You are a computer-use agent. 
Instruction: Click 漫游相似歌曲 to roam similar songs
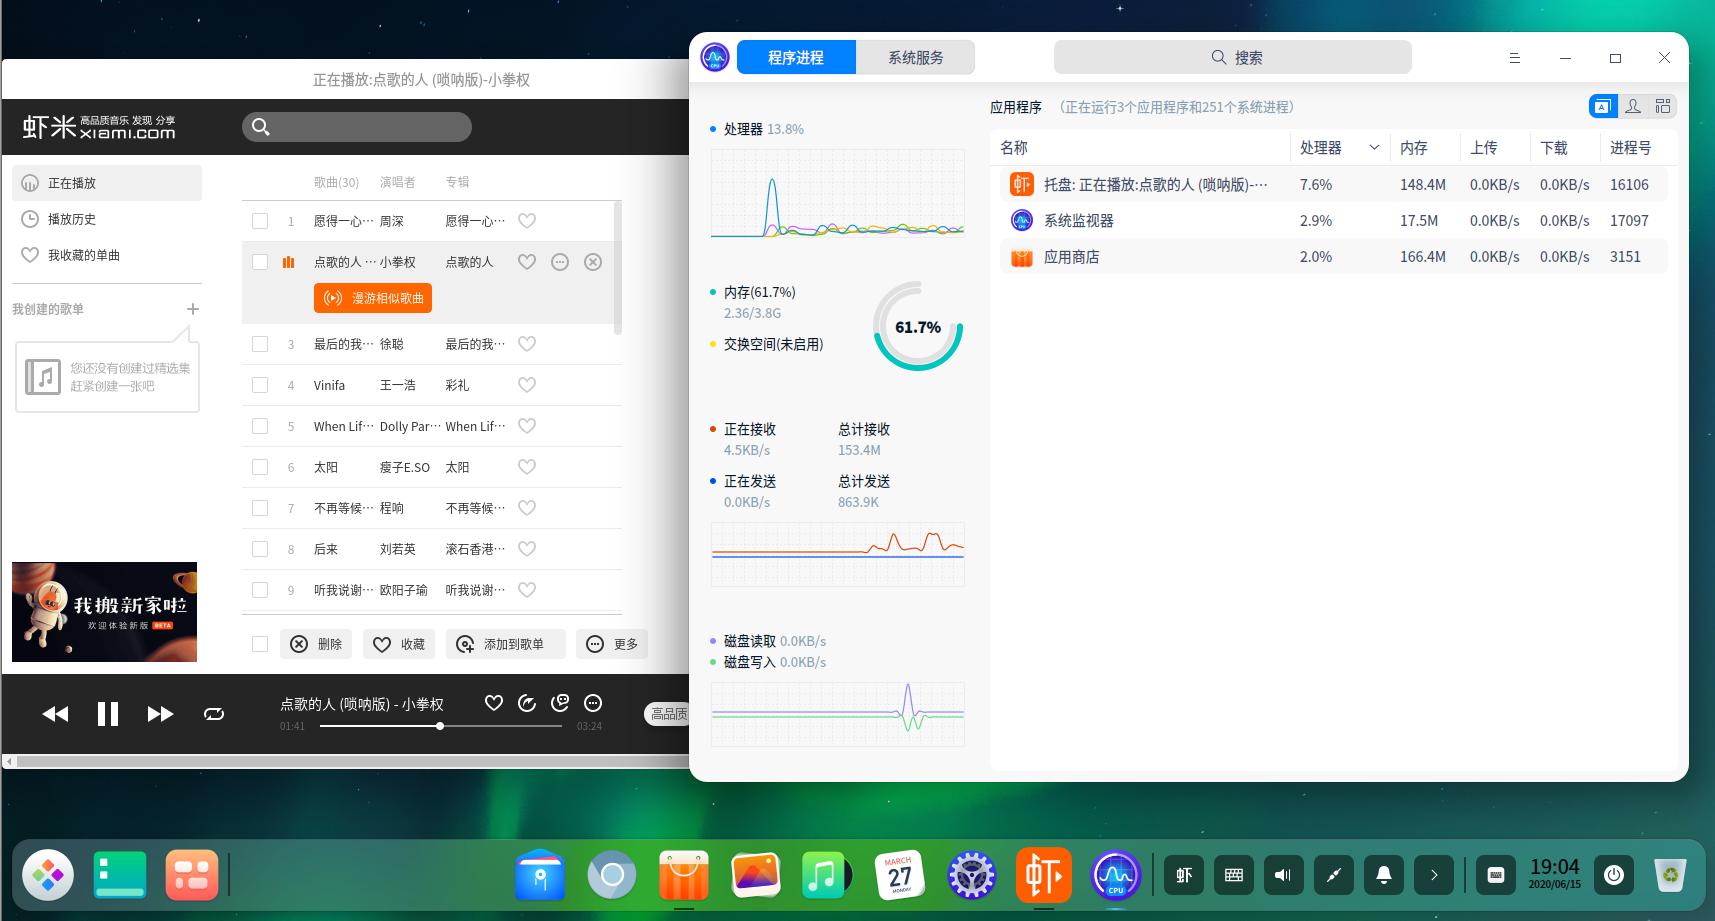click(372, 297)
